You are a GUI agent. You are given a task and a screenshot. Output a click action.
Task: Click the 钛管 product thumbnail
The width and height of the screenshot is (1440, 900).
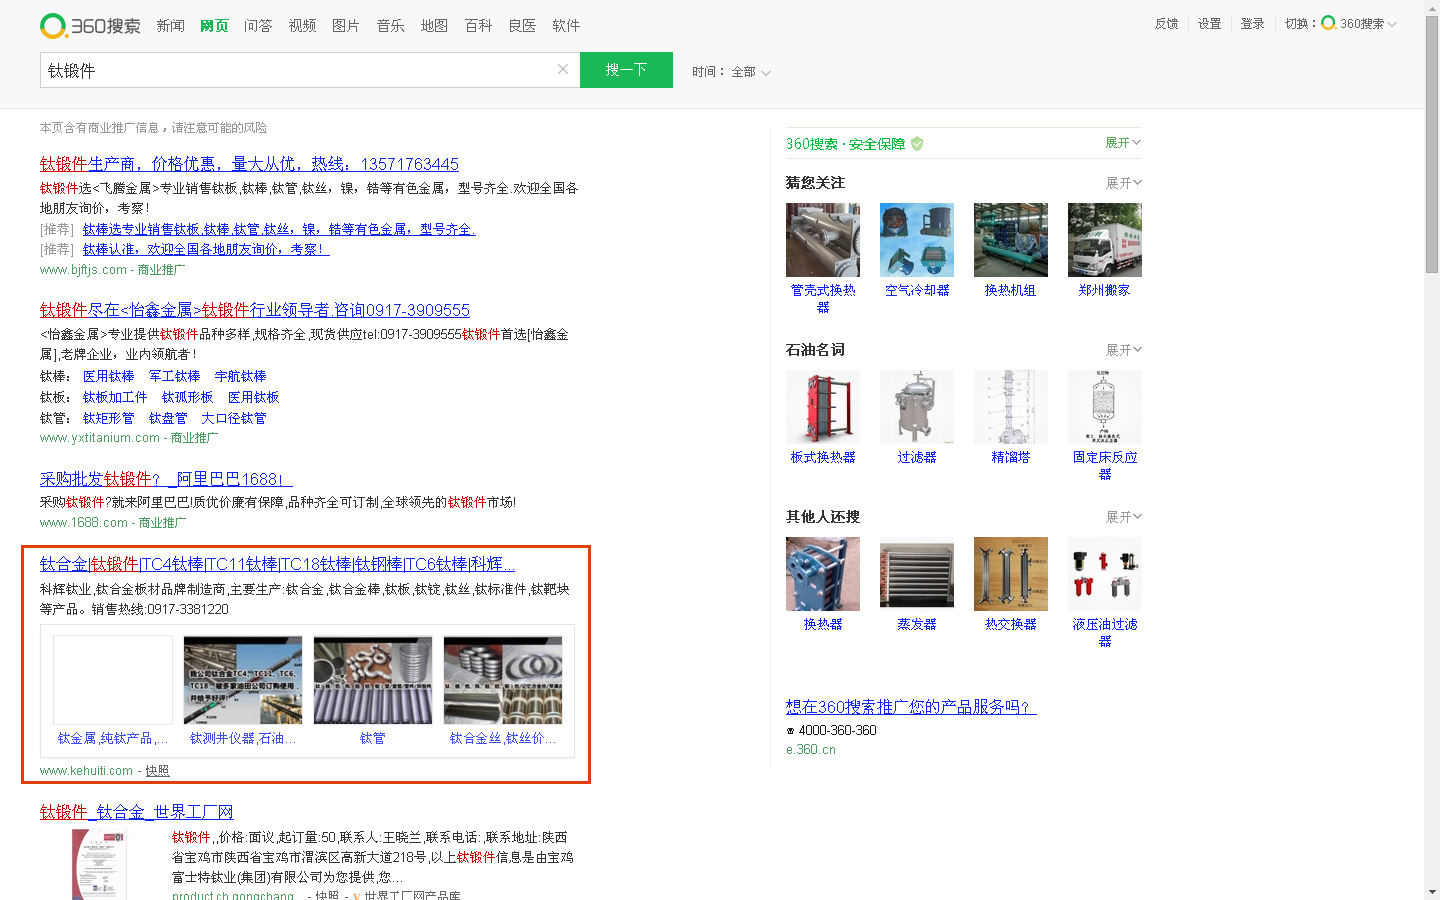coord(373,680)
